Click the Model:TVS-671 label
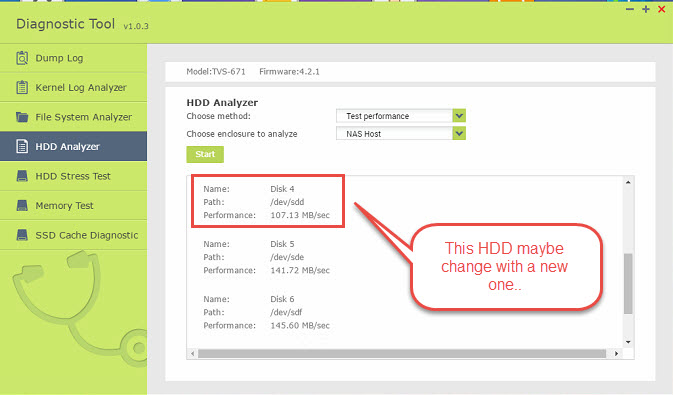The width and height of the screenshot is (673, 395). point(216,72)
